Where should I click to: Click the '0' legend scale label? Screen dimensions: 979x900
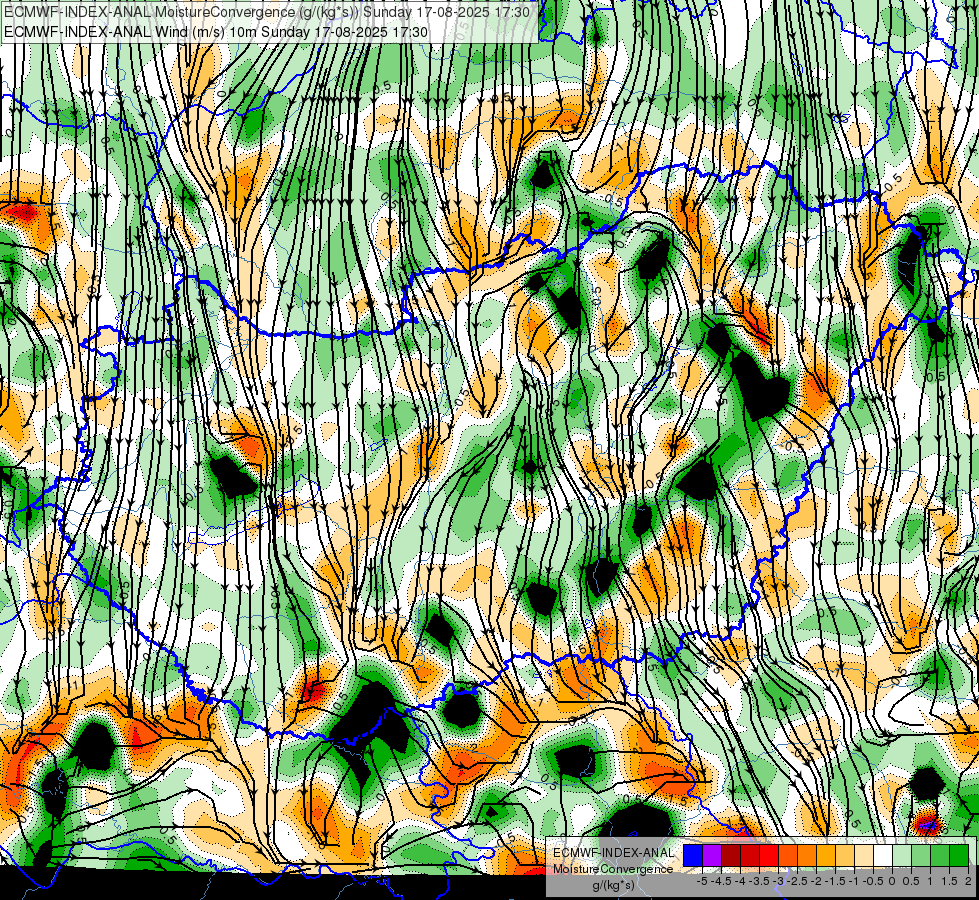[x=892, y=881]
